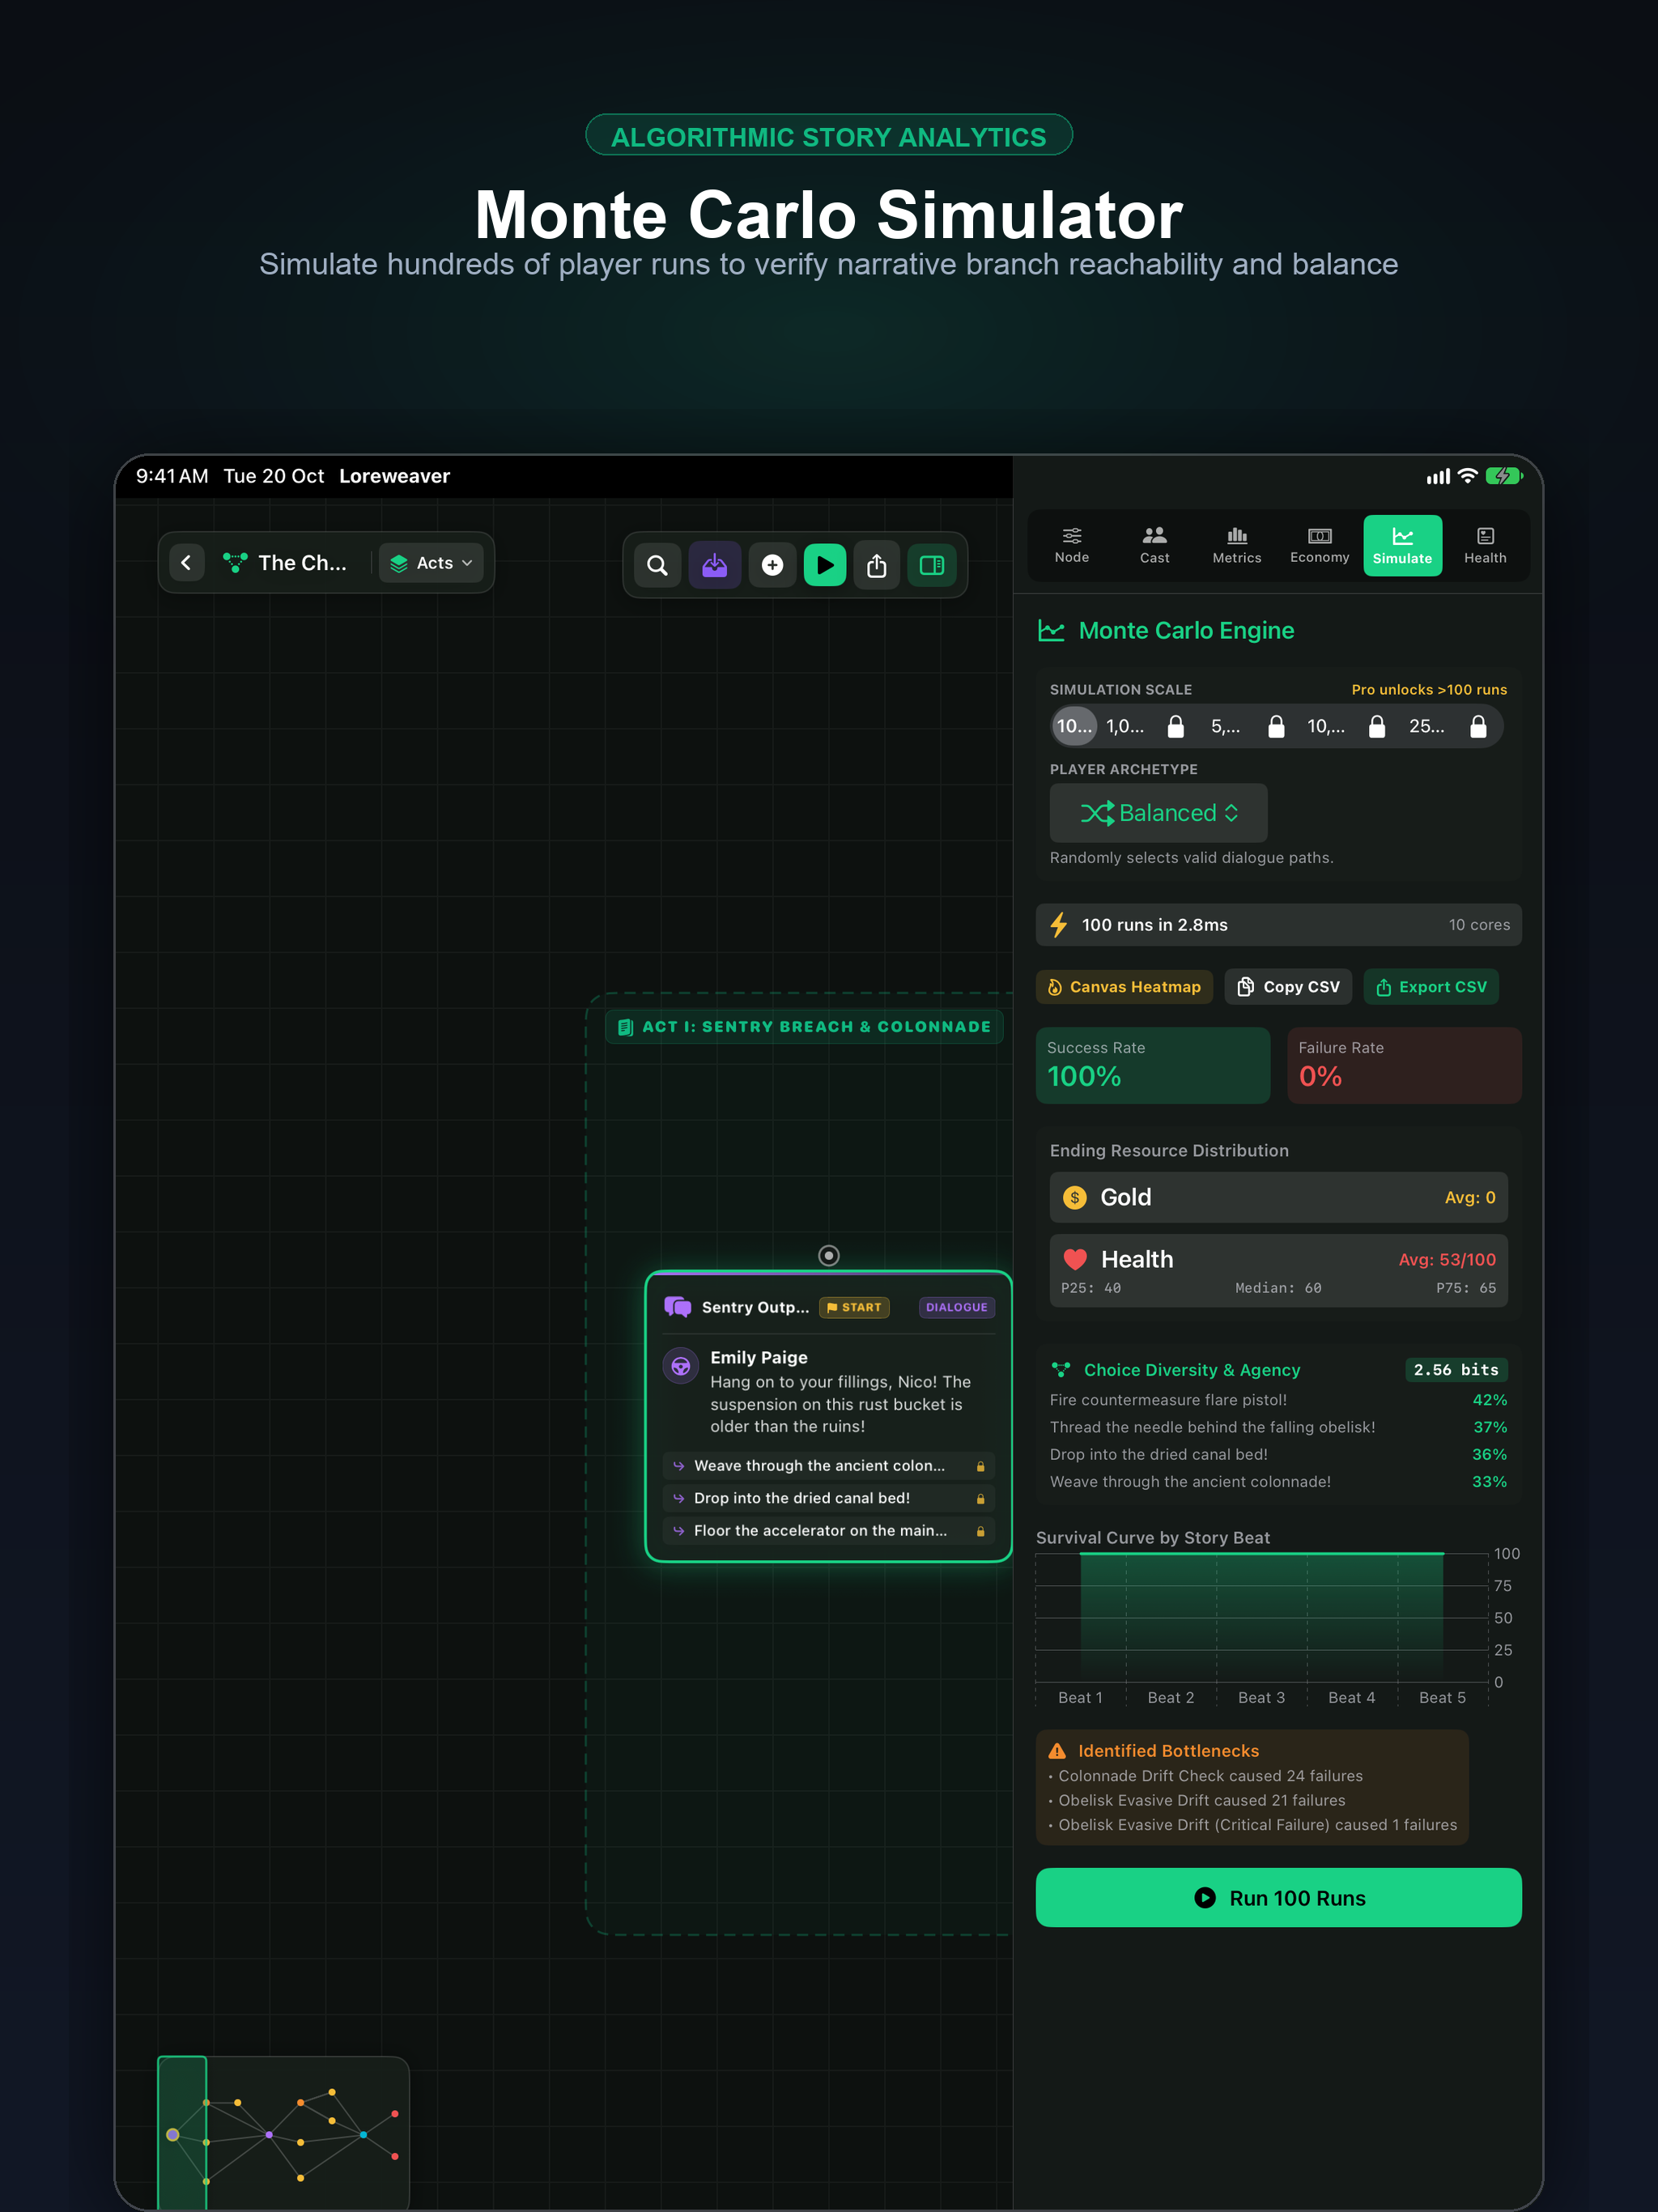Choose the locked 25... runs scale
The image size is (1658, 2212).
1448,726
